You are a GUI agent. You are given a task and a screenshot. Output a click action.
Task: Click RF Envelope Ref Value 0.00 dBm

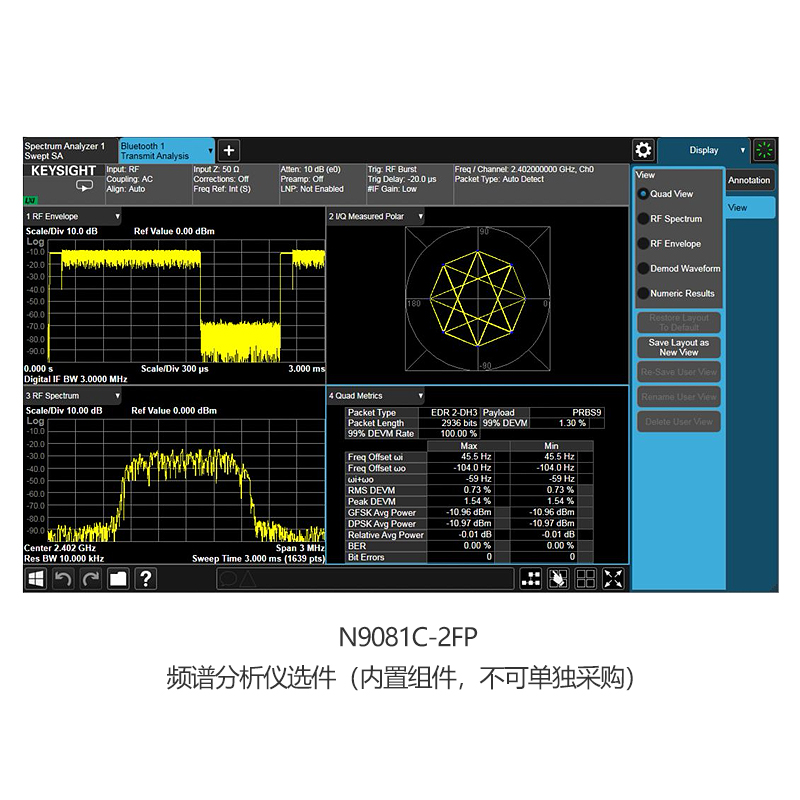coord(174,231)
